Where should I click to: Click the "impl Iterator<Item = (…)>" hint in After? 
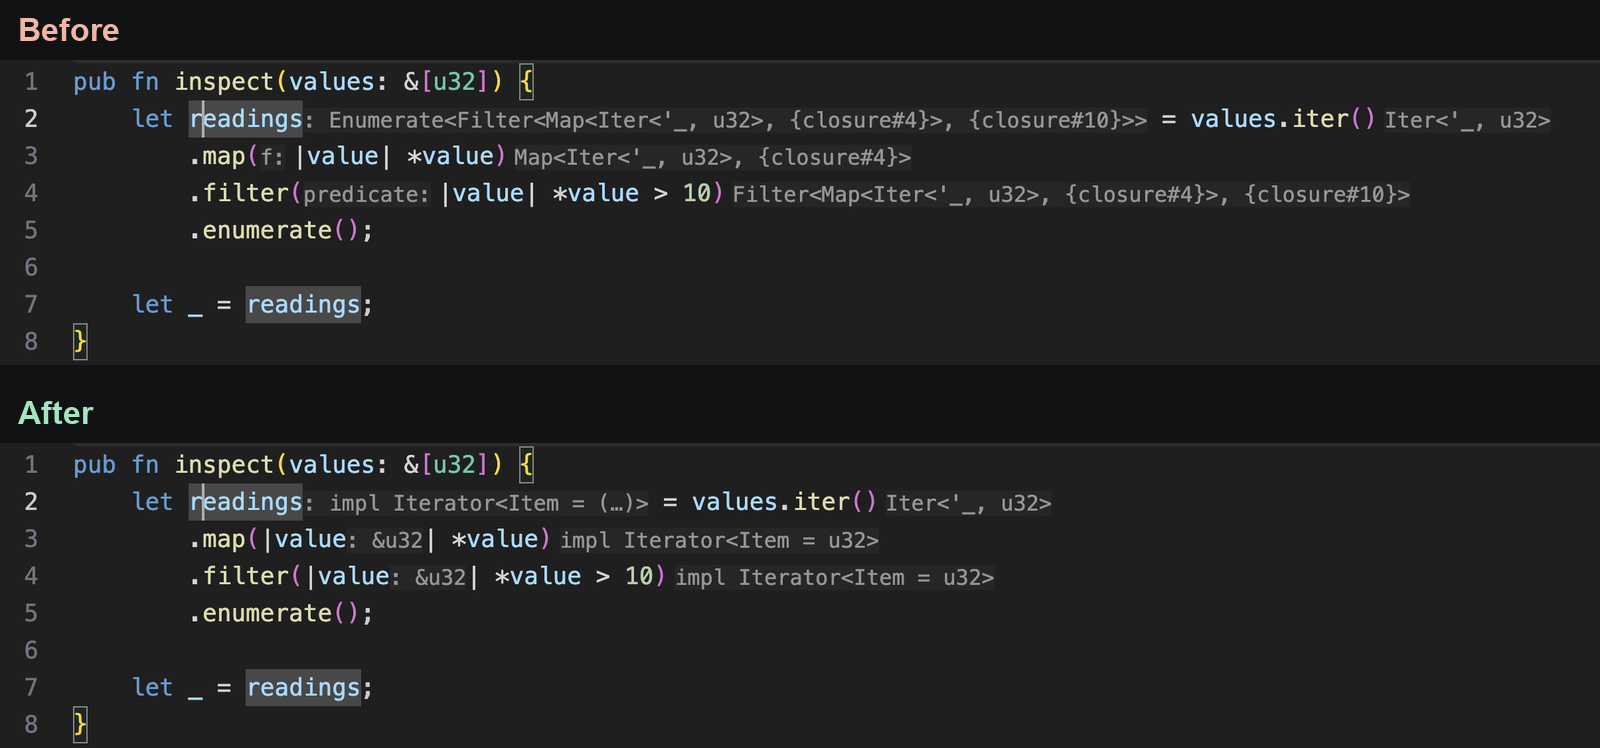coord(489,503)
